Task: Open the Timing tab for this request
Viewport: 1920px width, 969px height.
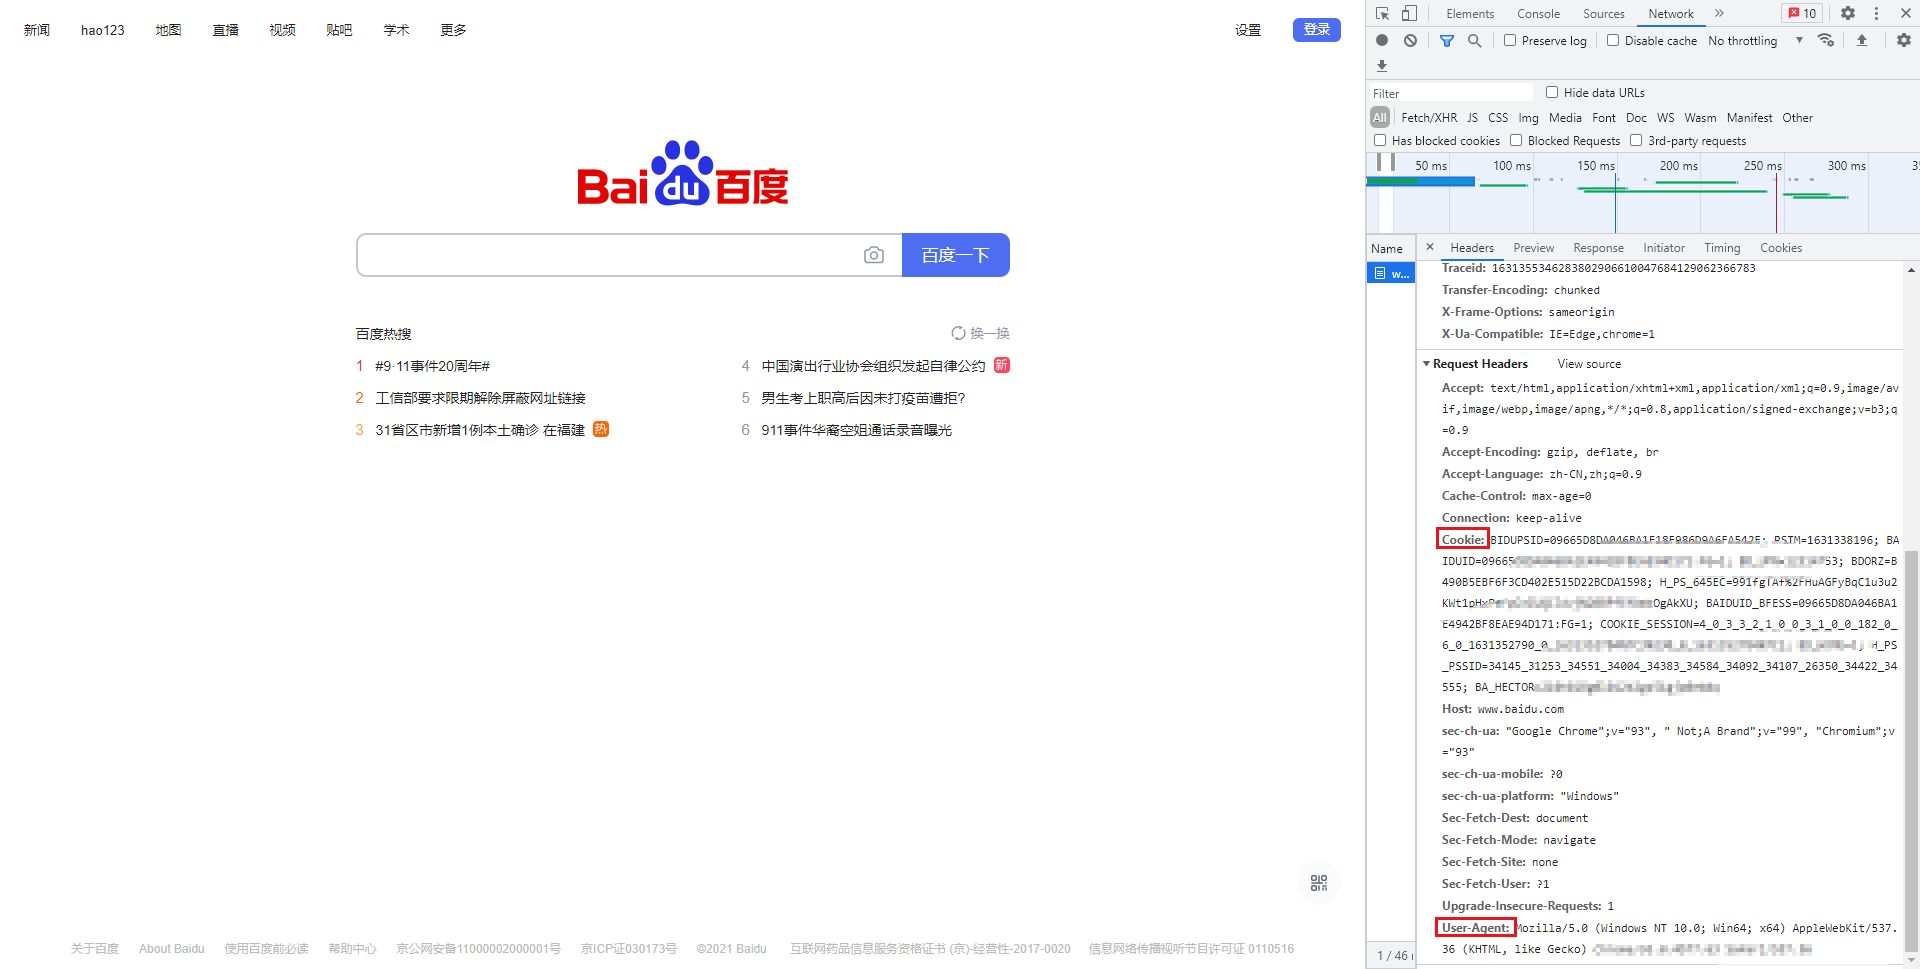Action: point(1722,247)
